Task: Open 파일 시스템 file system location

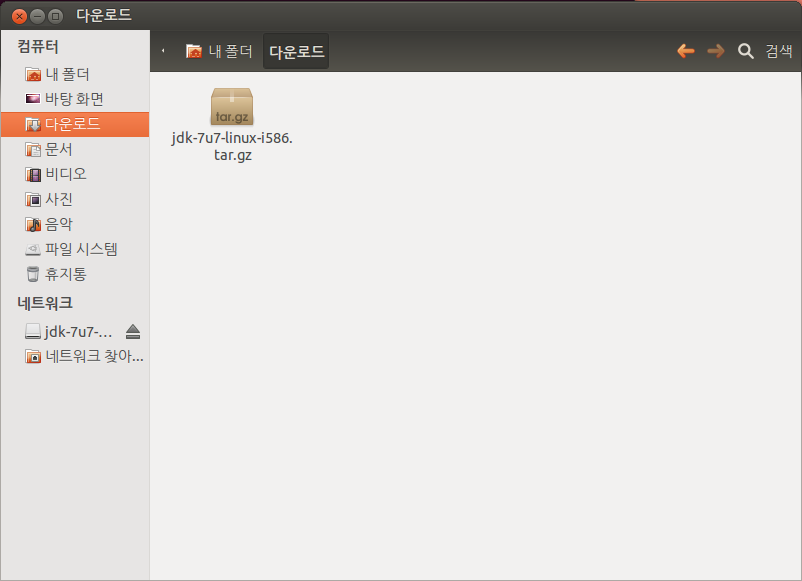Action: click(x=80, y=249)
